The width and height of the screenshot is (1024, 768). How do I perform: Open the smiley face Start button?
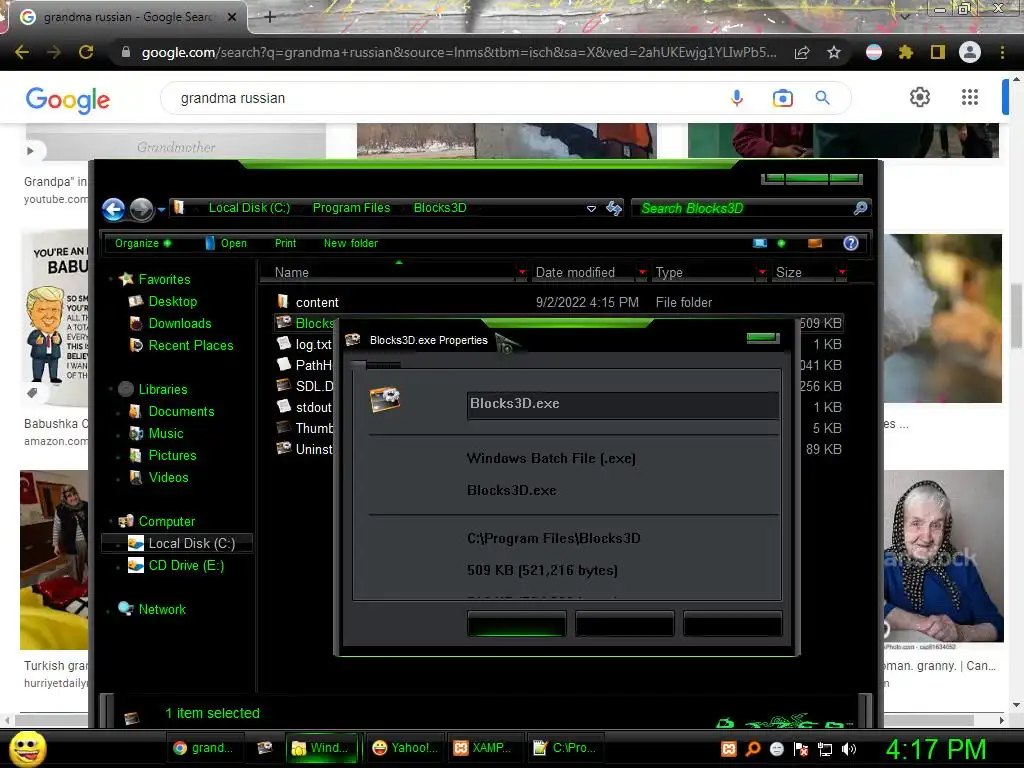pos(27,749)
